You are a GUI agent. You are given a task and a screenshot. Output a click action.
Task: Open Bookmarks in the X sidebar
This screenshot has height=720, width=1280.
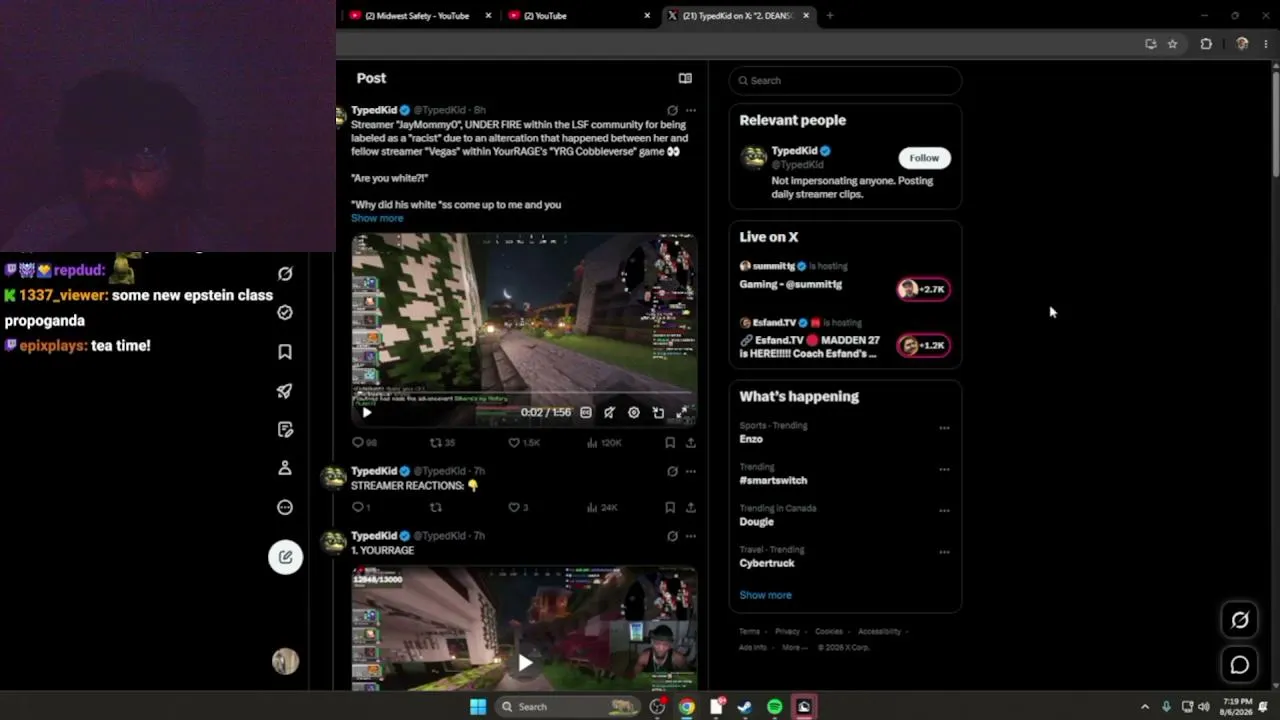(x=285, y=352)
